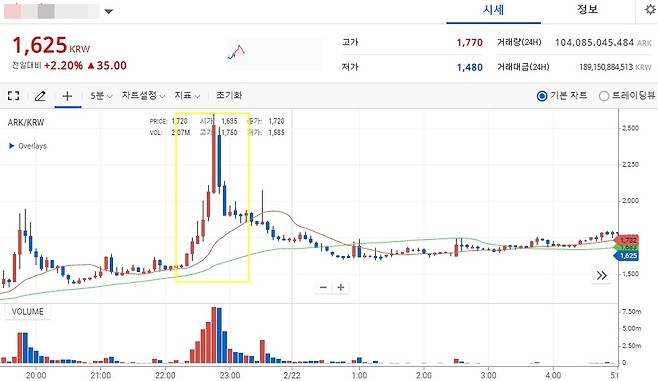Click the 23:00 time axis label
Screen dimensions: 658x381
(x=230, y=375)
